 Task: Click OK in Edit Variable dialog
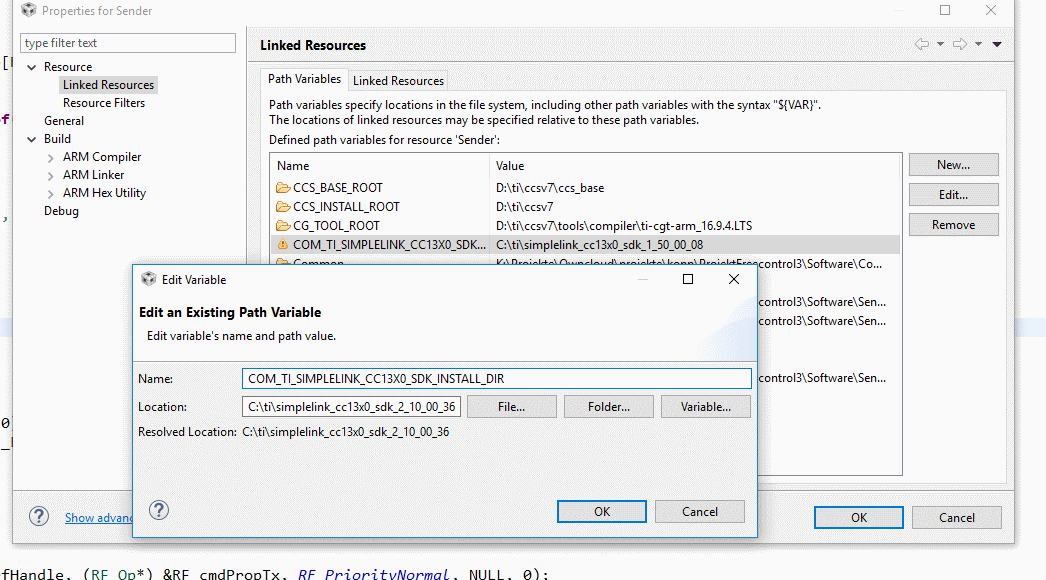click(x=602, y=511)
